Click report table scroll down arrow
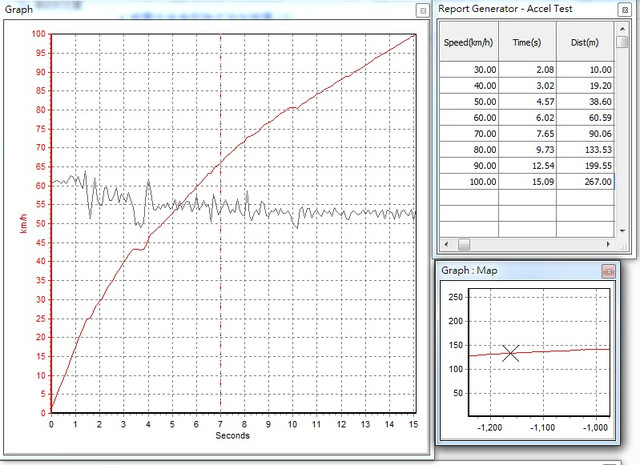The image size is (640, 465). [622, 231]
